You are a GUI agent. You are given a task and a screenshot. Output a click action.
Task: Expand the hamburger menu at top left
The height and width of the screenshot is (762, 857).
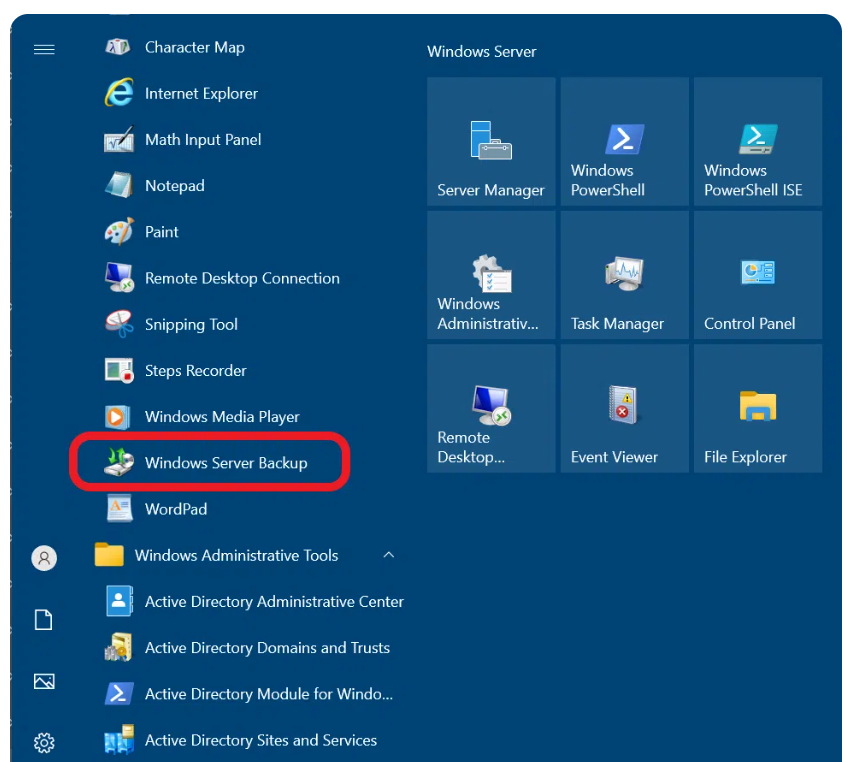pyautogui.click(x=44, y=49)
